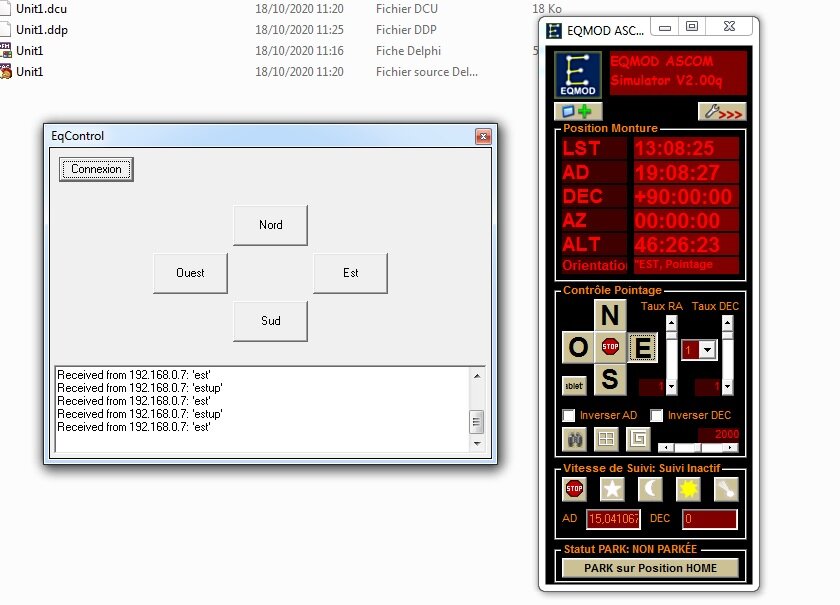The width and height of the screenshot is (840, 605).
Task: Click the ALT value 46:26:23
Action: [x=686, y=245]
